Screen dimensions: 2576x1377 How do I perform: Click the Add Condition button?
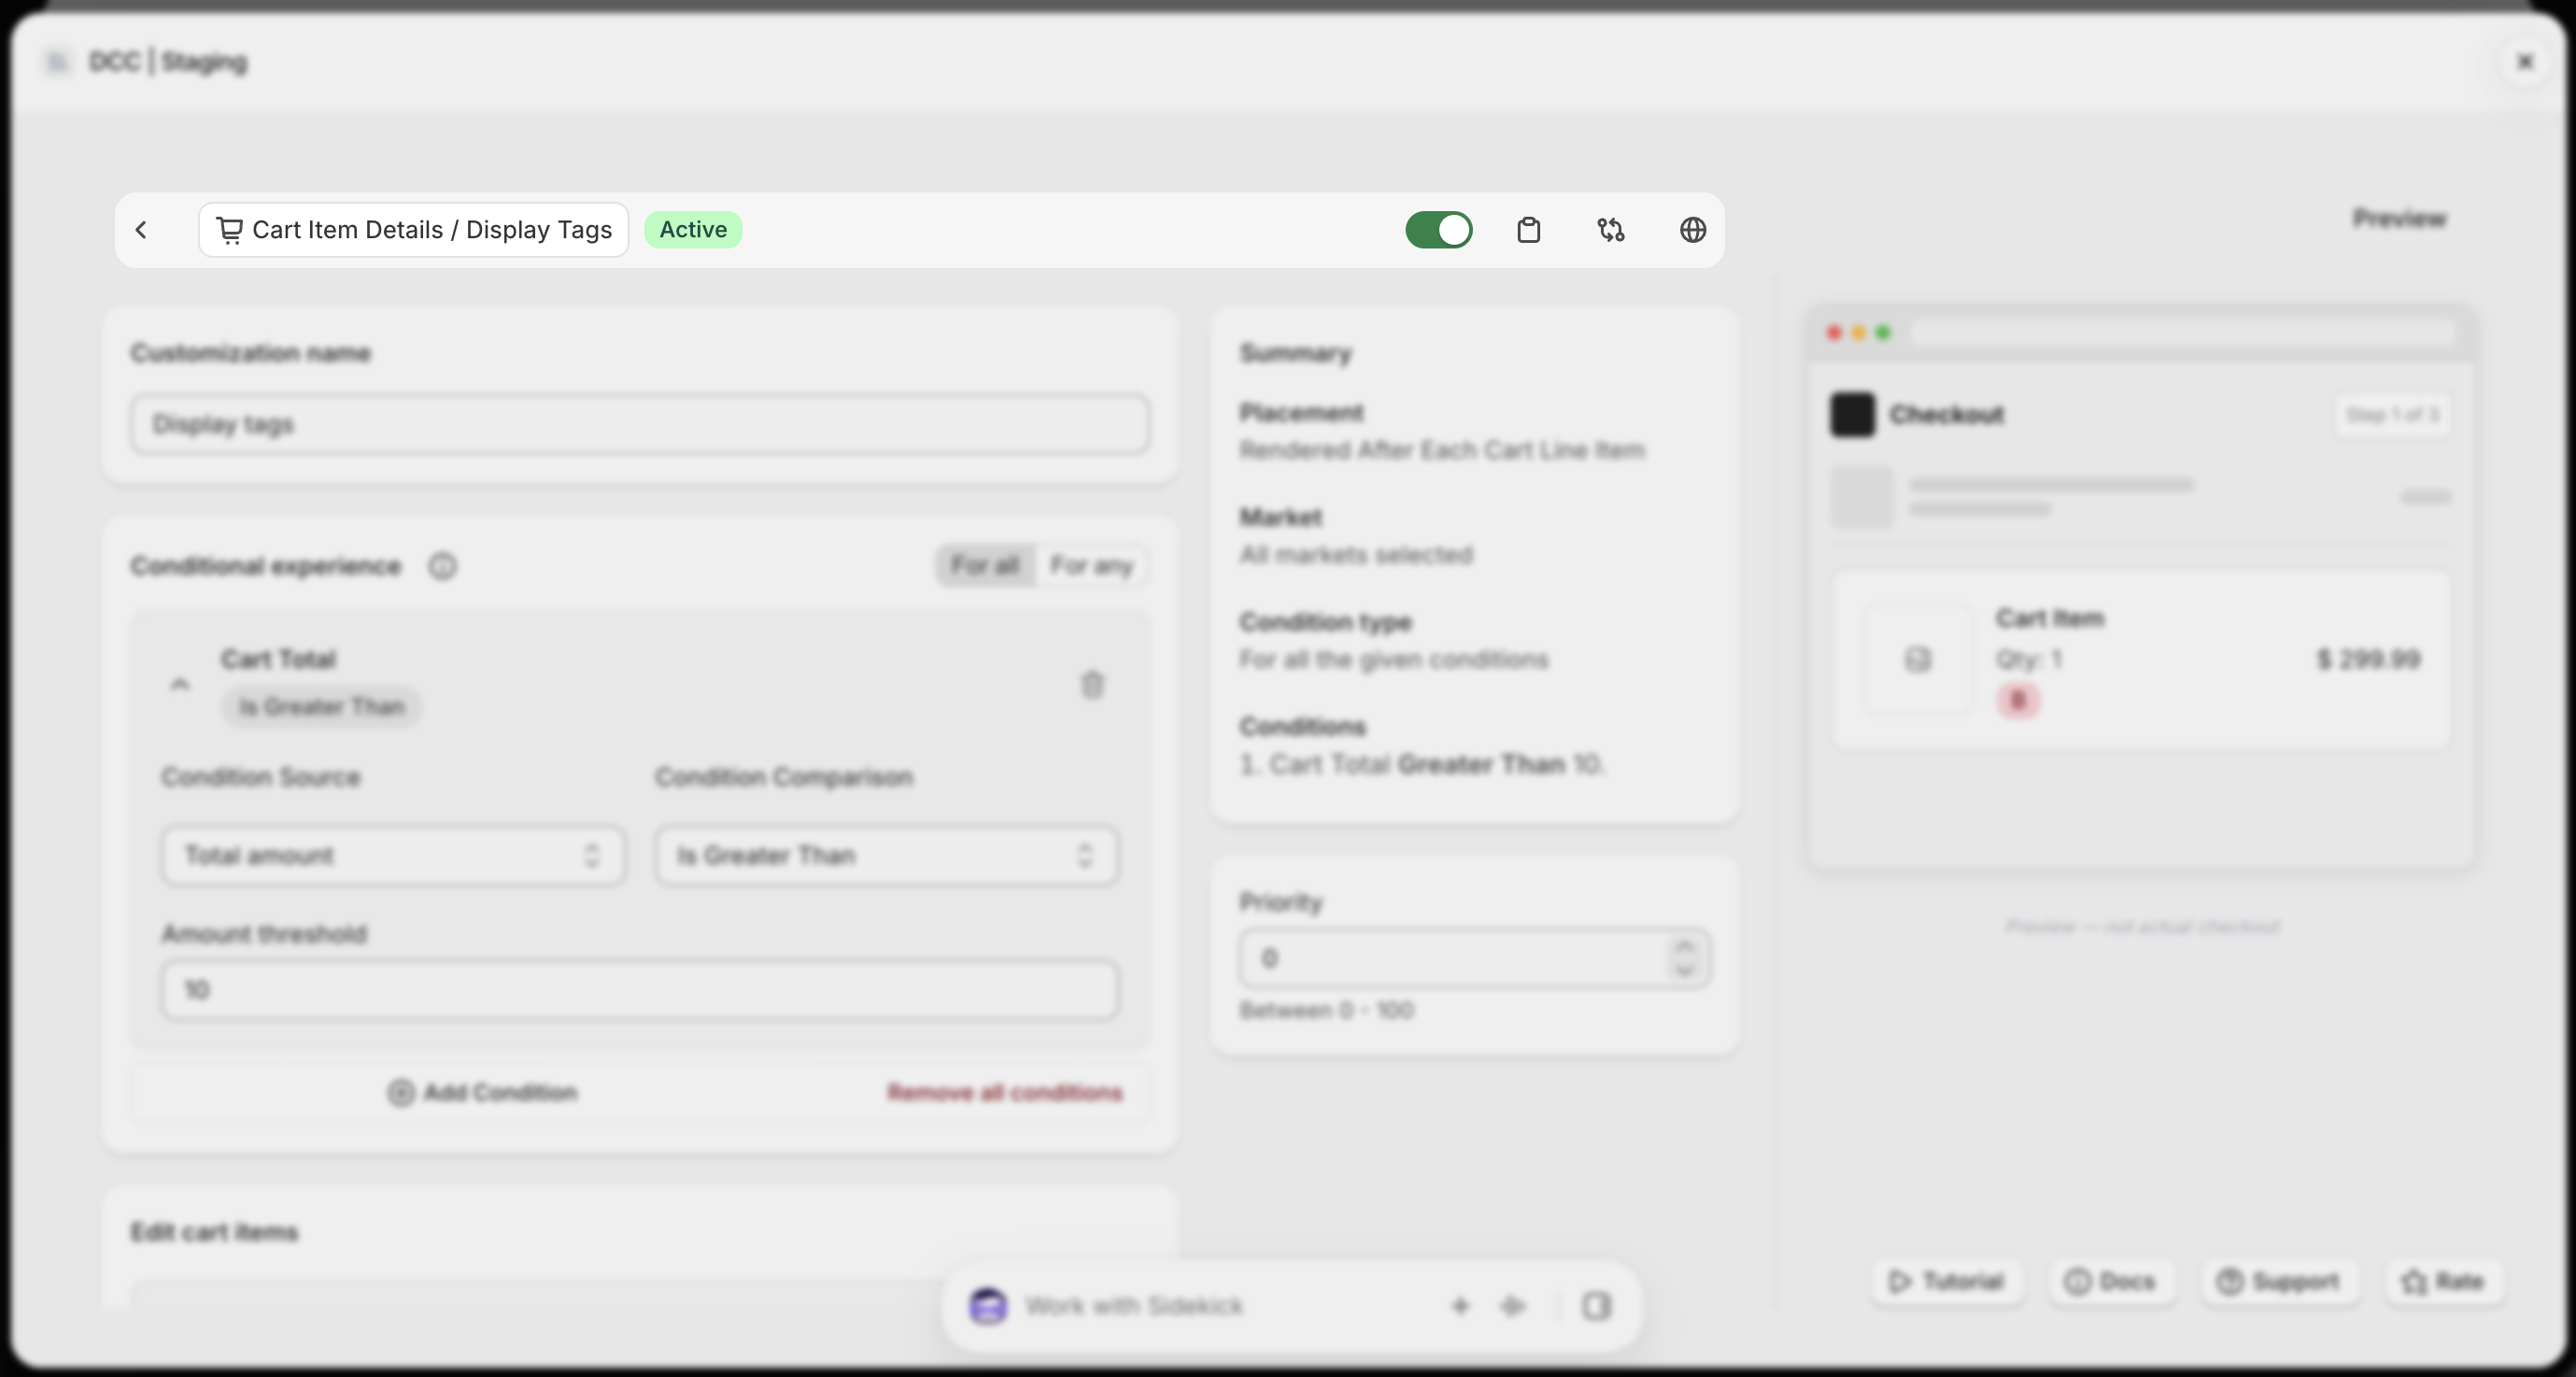[482, 1092]
